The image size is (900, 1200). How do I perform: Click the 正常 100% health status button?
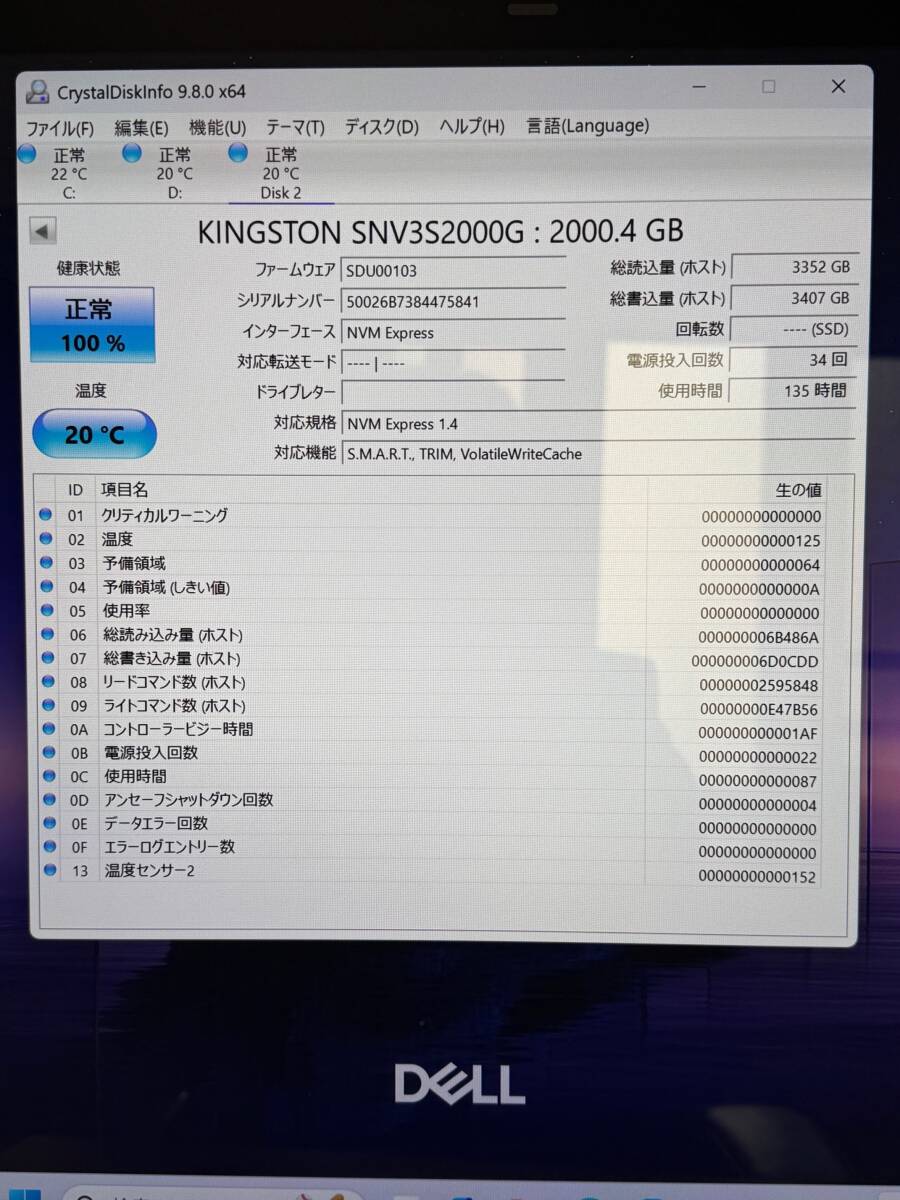coord(92,324)
